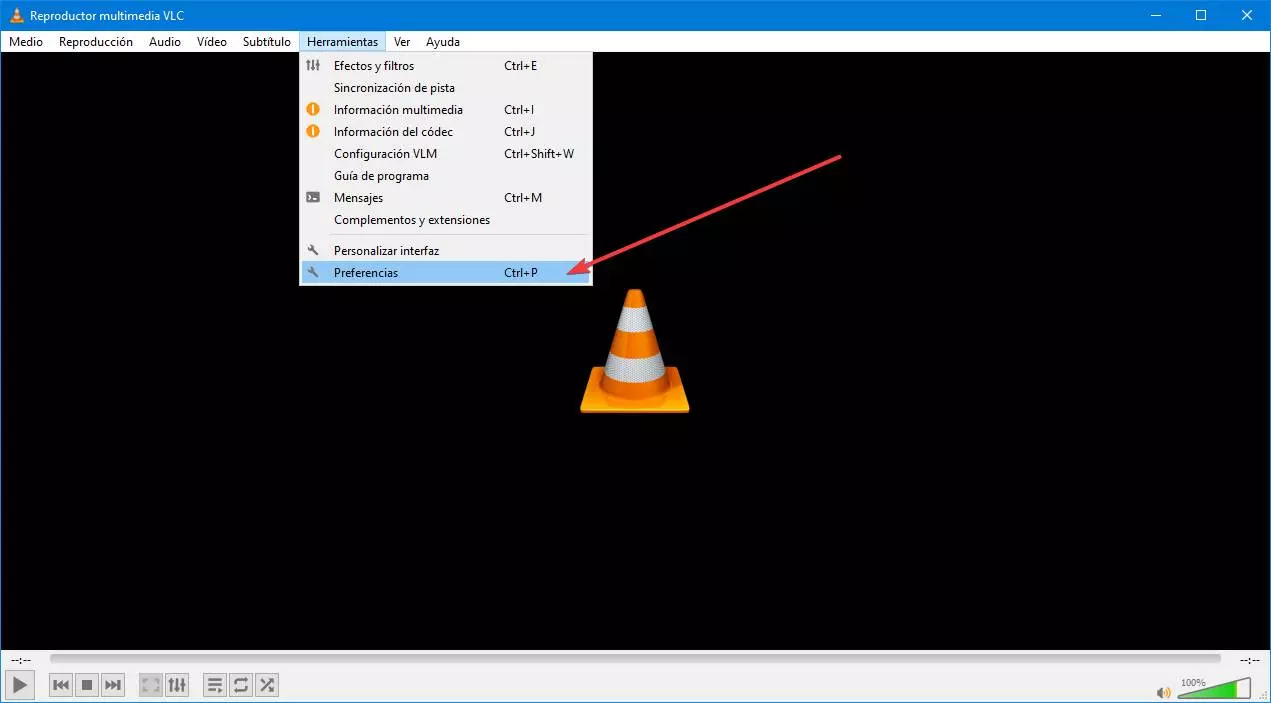Expand the Subtítulo menu

tap(266, 42)
